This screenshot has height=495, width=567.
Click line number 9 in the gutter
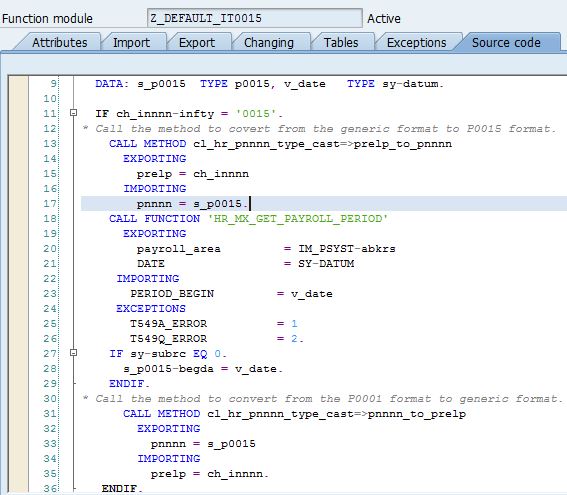point(54,84)
